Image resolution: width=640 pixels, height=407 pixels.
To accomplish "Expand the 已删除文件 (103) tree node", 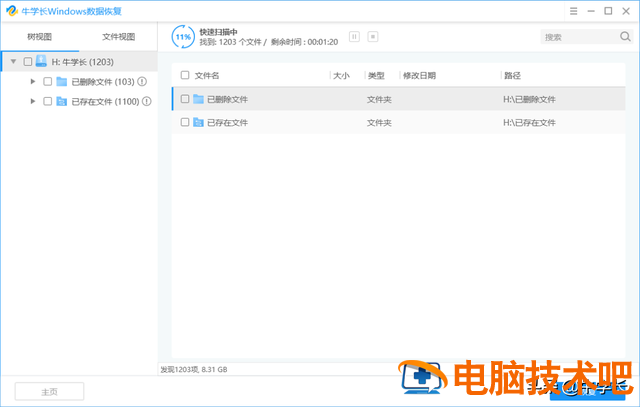I will (33, 82).
